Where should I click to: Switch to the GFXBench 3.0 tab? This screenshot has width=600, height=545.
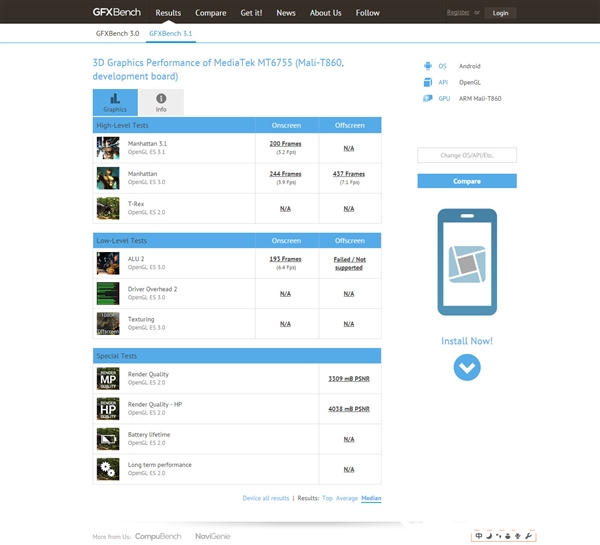(117, 34)
